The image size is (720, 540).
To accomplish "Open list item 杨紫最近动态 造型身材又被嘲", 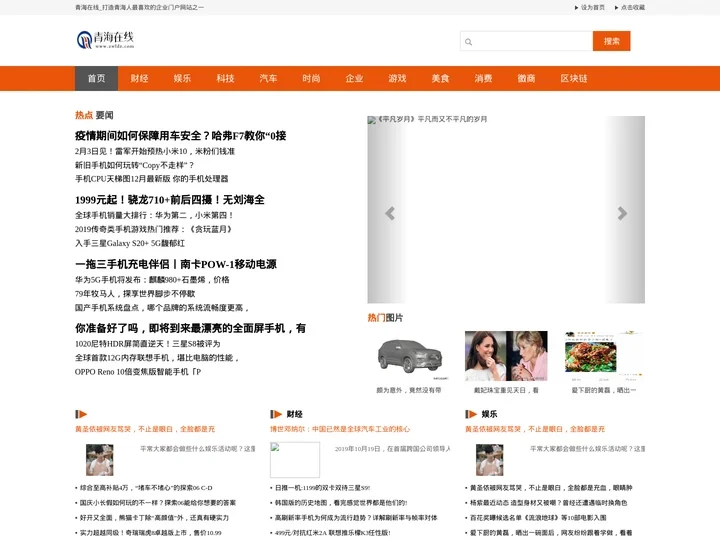I will [548, 503].
